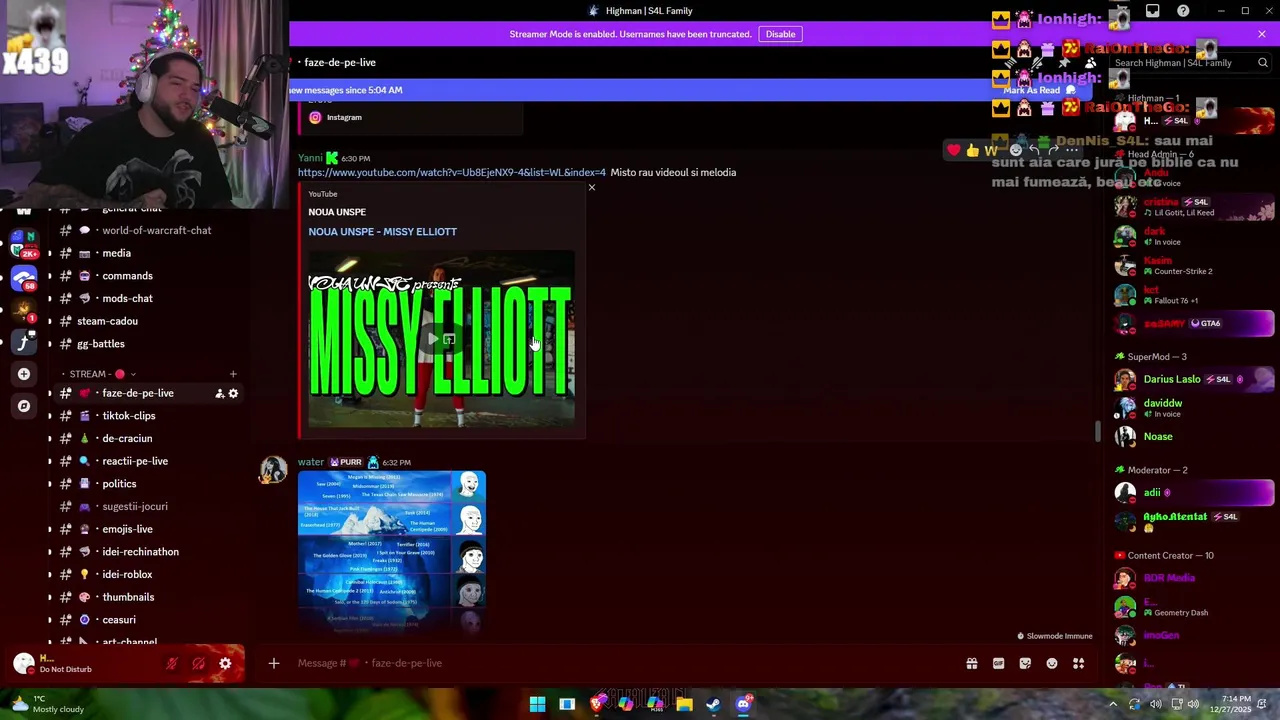The width and height of the screenshot is (1280, 720).
Task: Open the server icon with the 2K+ badge
Action: [24, 245]
